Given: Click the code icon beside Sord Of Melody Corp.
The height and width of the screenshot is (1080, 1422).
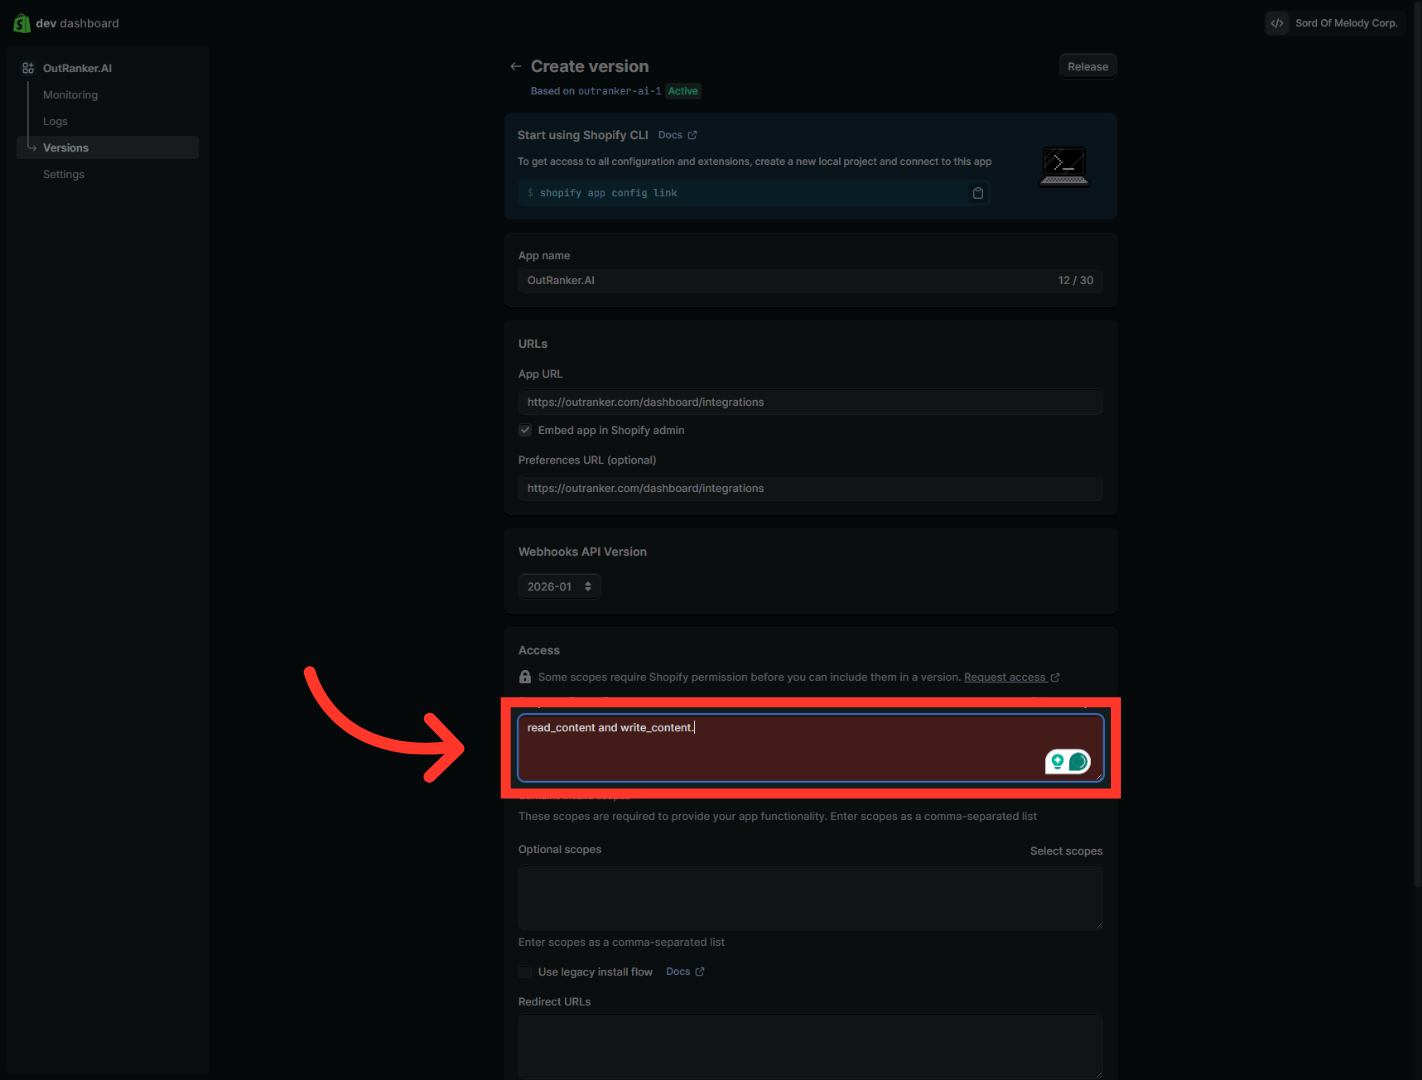Looking at the screenshot, I should click(1277, 23).
